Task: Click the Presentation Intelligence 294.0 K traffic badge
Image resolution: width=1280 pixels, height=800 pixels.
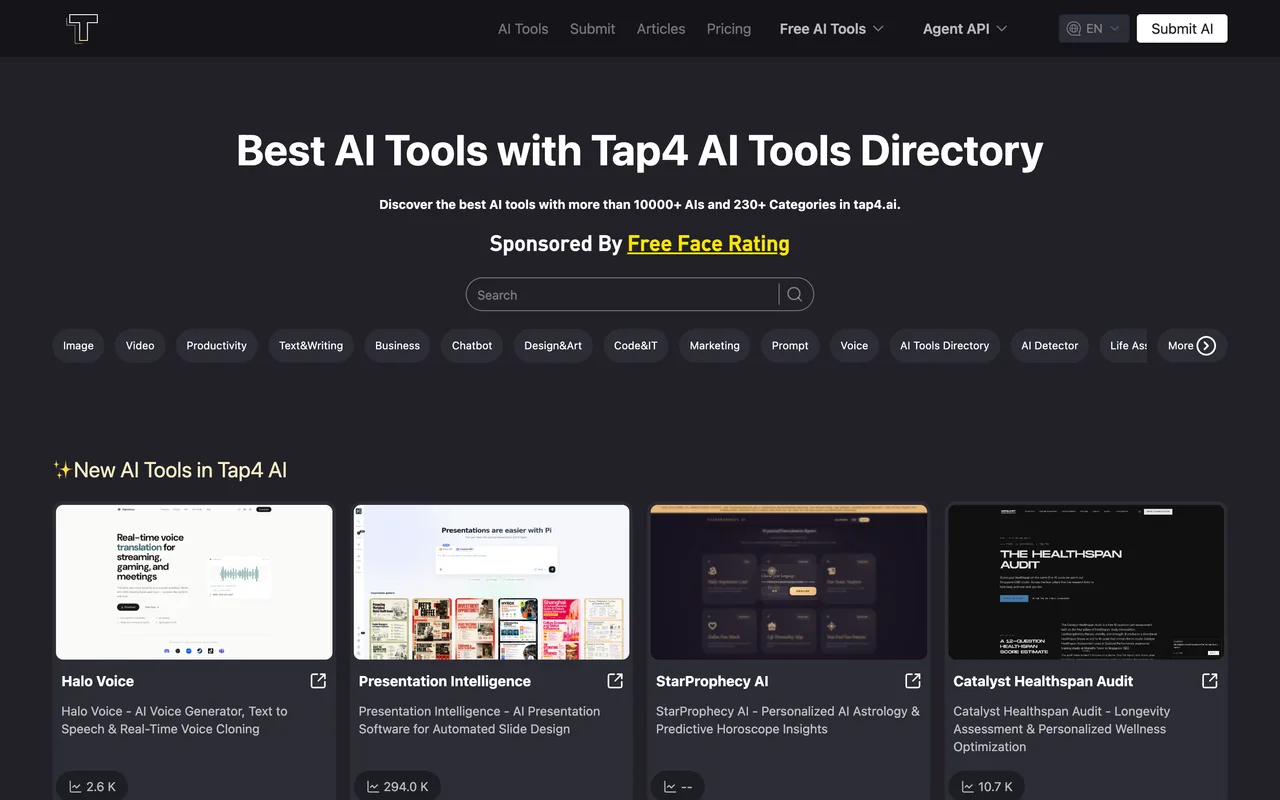Action: (x=397, y=786)
